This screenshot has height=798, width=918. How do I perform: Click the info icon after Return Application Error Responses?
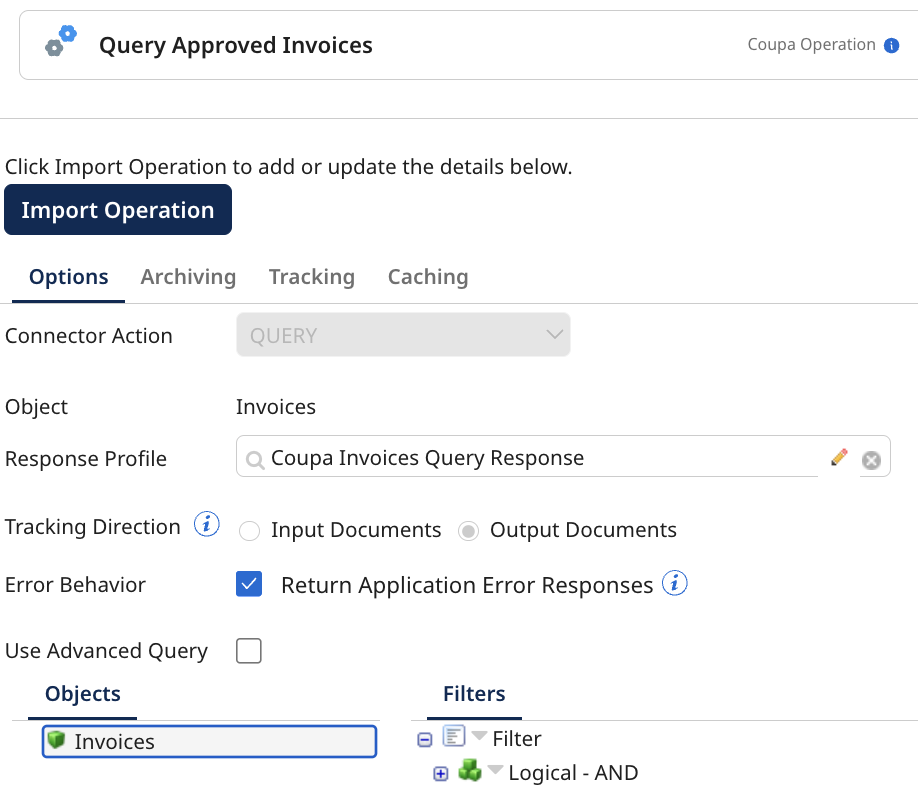pos(674,585)
